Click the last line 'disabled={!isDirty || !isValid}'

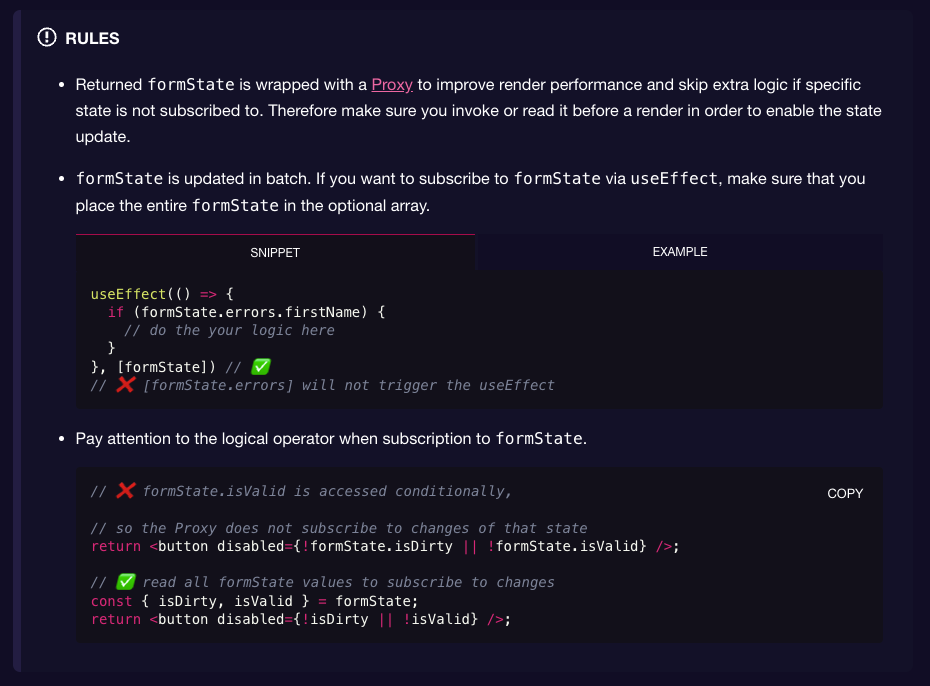click(301, 619)
